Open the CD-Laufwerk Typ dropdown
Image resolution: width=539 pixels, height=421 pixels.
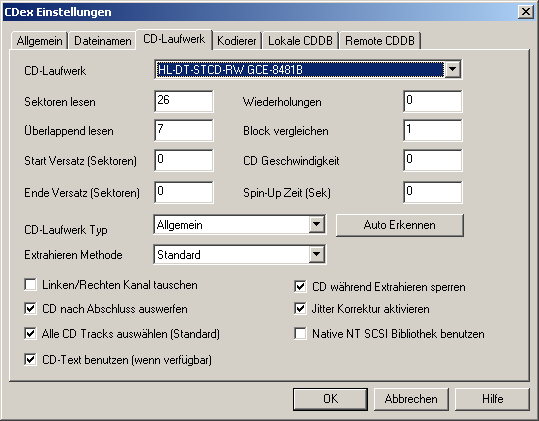(316, 225)
